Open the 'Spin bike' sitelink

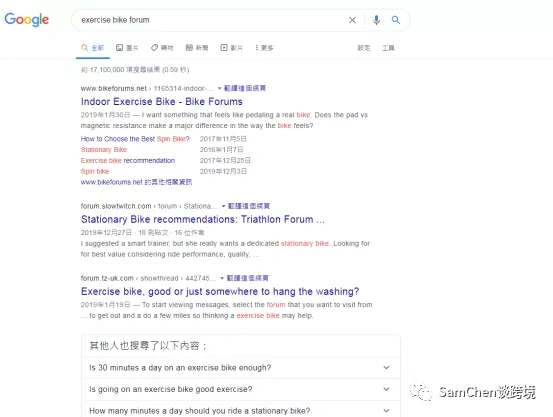(95, 171)
